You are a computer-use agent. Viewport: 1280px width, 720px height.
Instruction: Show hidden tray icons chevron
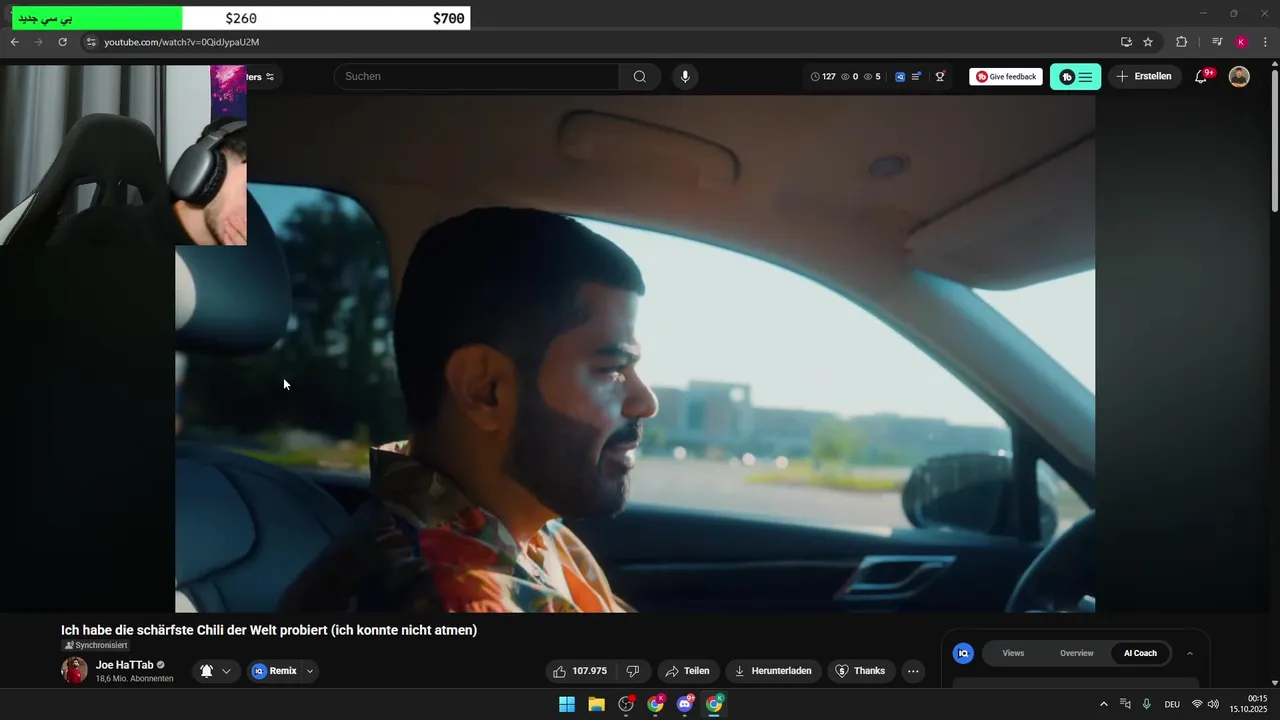tap(1104, 704)
